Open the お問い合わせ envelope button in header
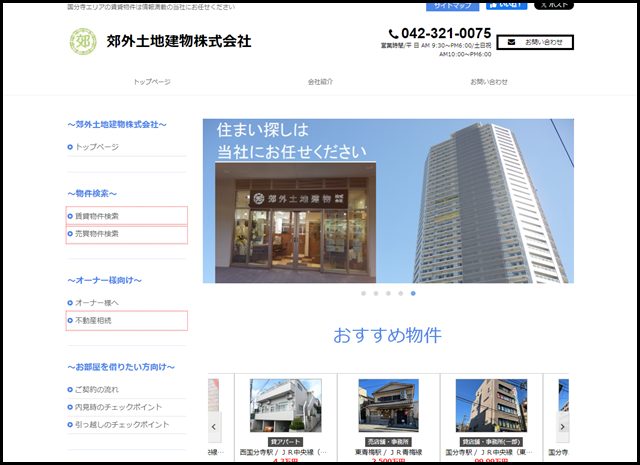 click(x=535, y=42)
